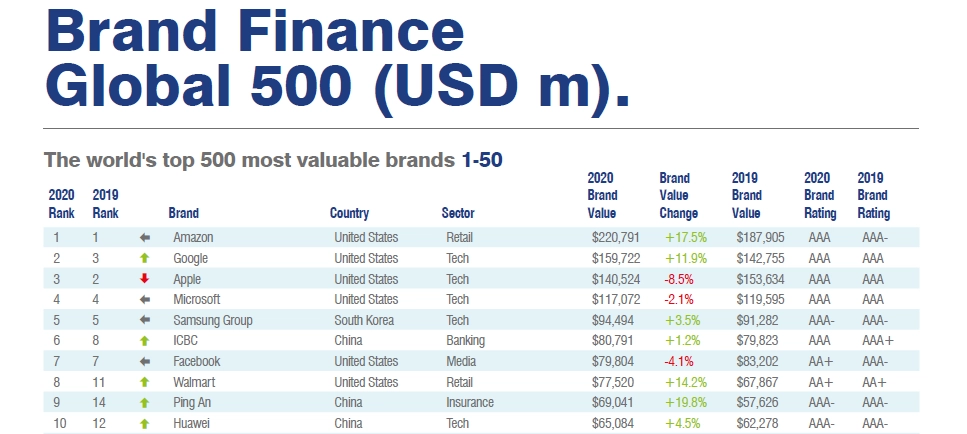This screenshot has width=967, height=434.
Task: Click the Brand Finance Global 500 title
Action: tap(338, 59)
